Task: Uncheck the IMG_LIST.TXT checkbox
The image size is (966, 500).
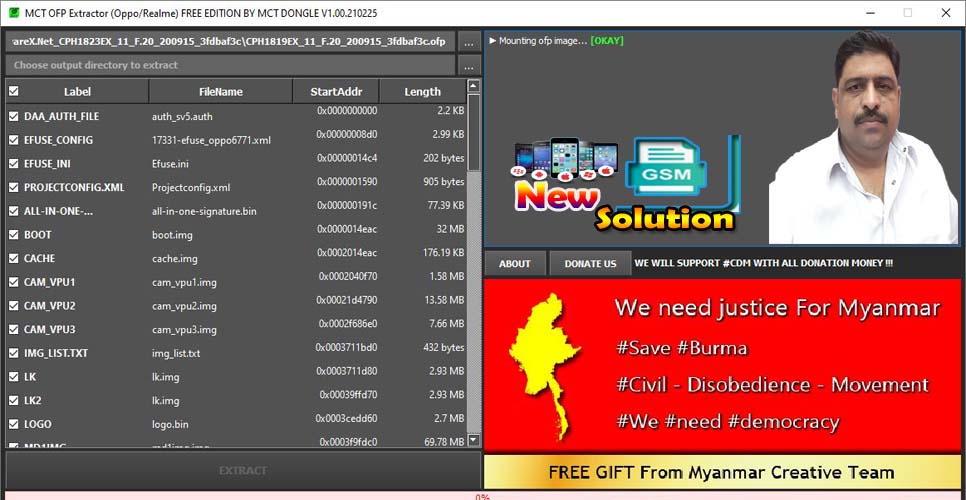Action: (x=14, y=353)
